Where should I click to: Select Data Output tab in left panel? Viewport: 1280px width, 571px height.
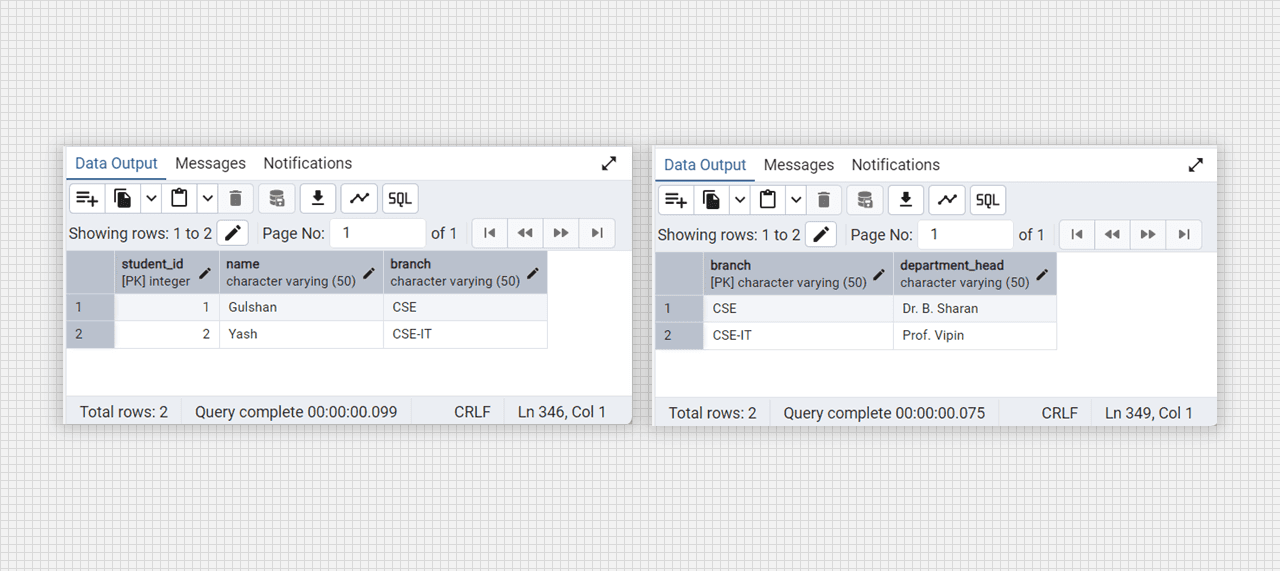[x=116, y=163]
